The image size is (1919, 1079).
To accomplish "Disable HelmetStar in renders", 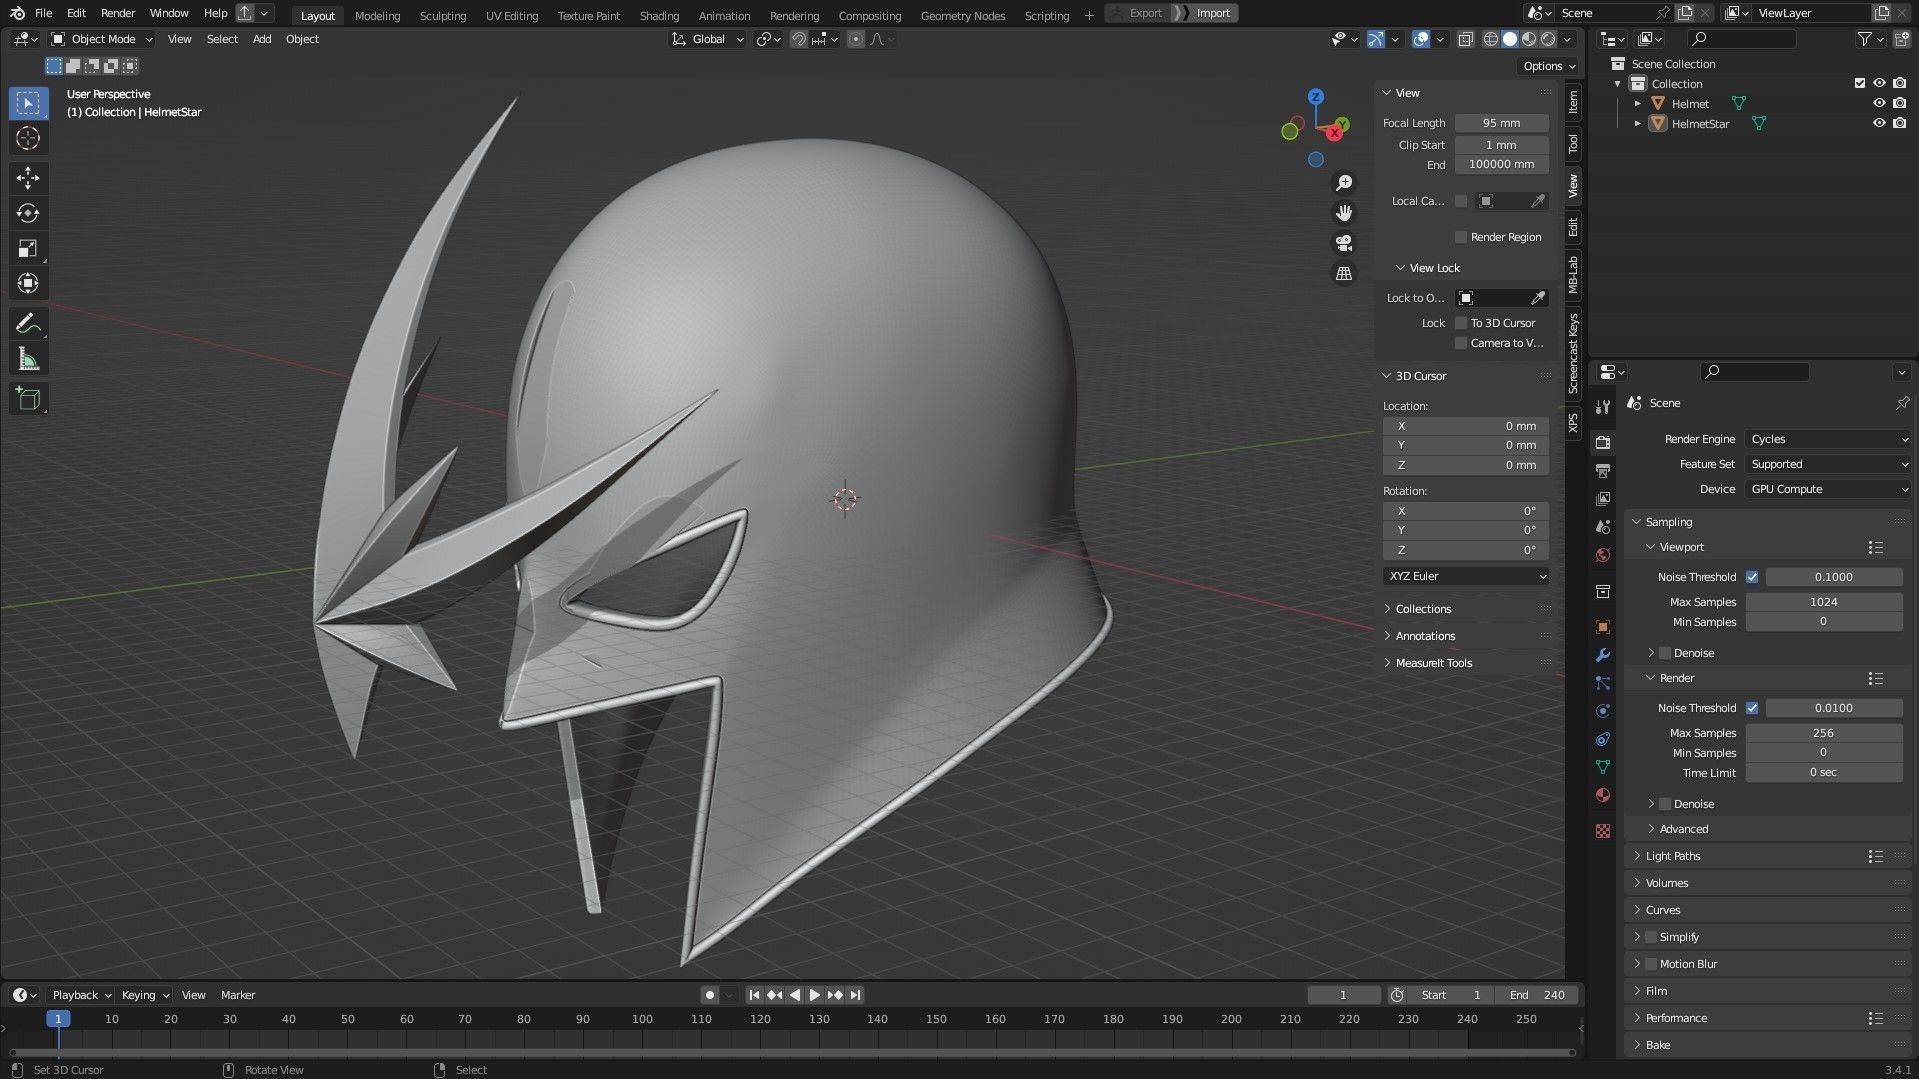I will point(1899,123).
